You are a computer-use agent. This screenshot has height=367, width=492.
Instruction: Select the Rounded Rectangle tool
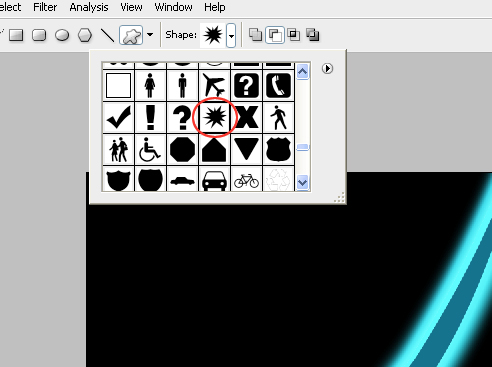point(39,35)
